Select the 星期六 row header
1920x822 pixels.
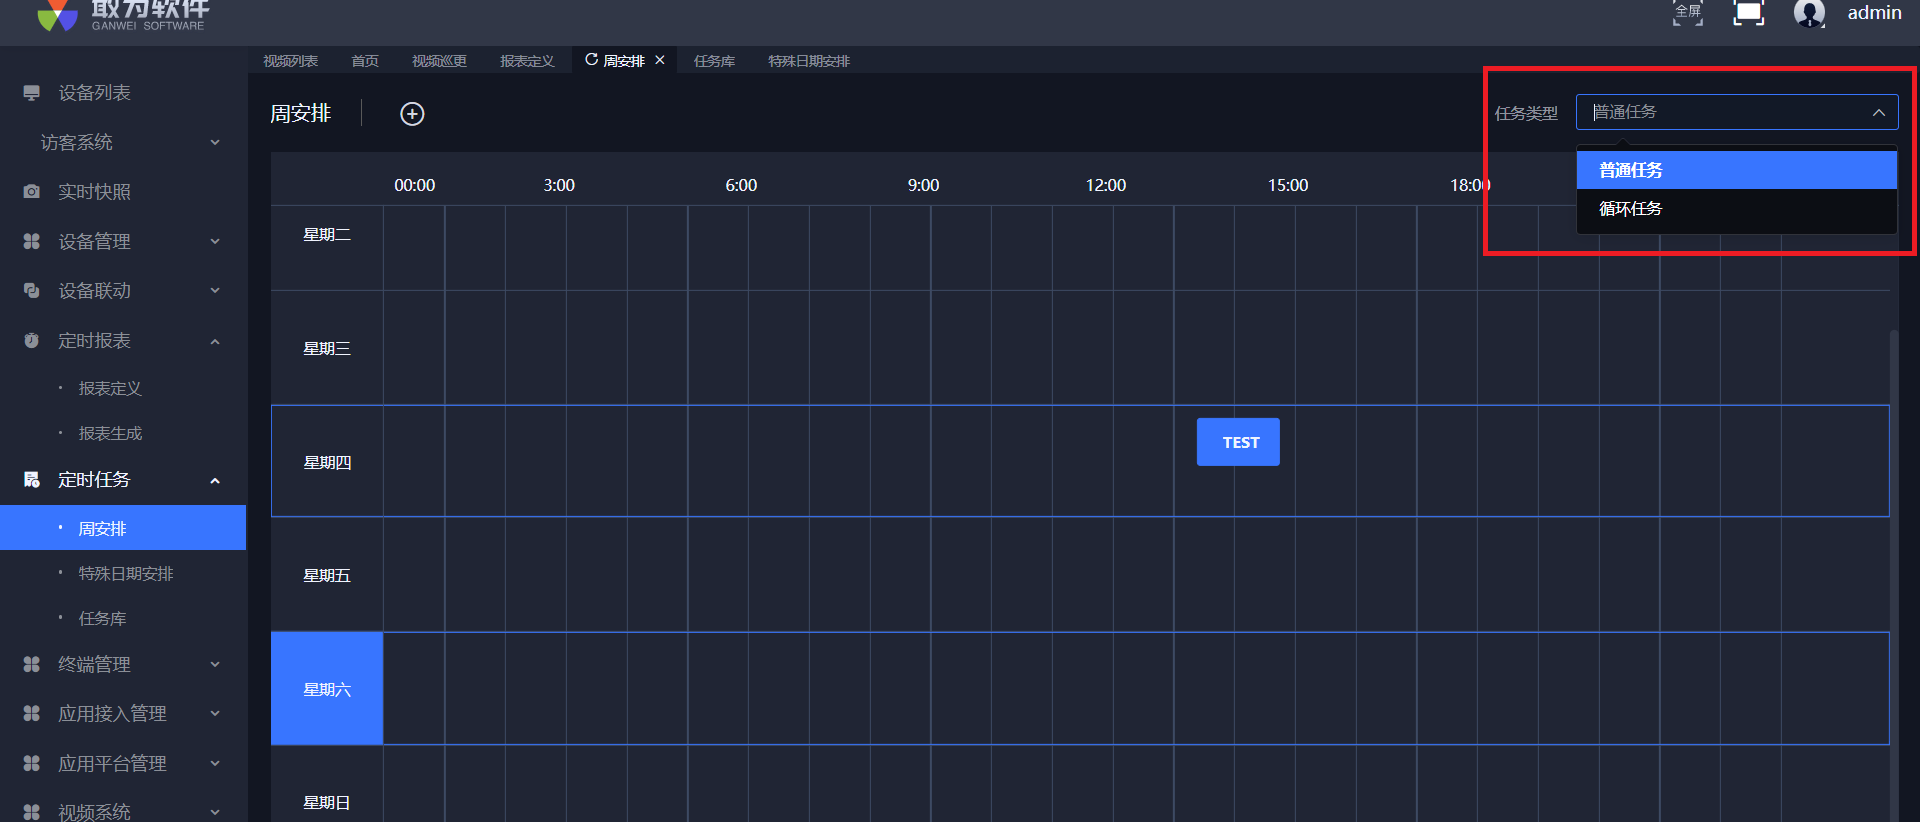pos(327,689)
